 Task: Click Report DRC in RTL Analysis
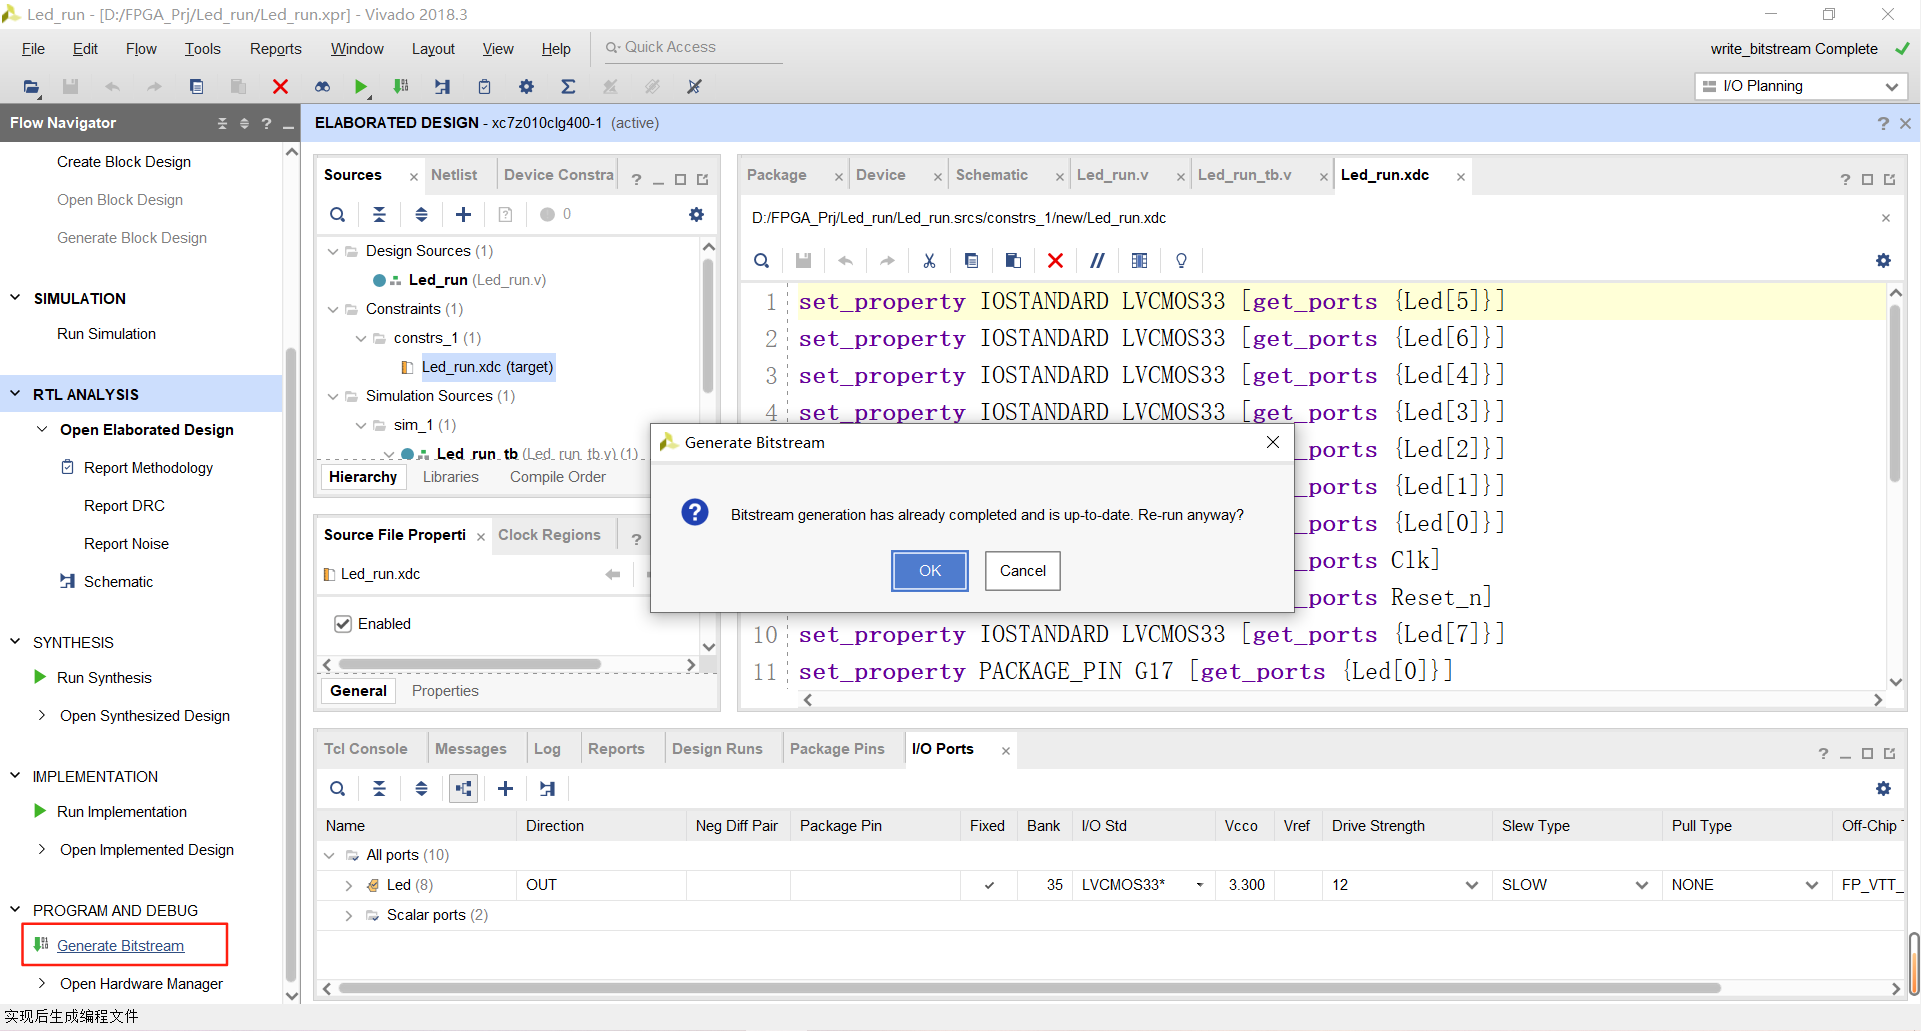coord(124,506)
